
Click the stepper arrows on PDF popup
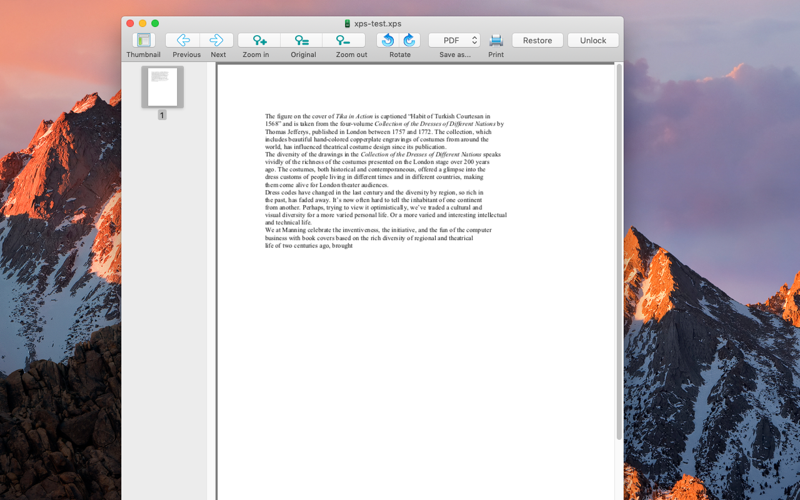tap(474, 40)
